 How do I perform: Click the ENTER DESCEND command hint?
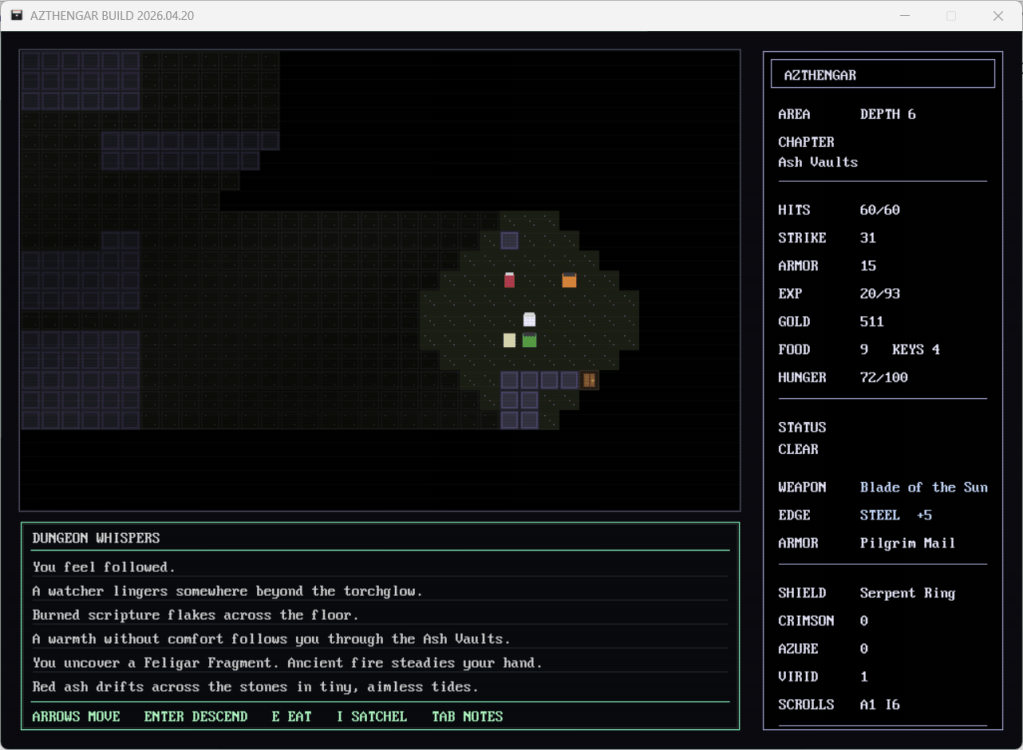coord(195,716)
